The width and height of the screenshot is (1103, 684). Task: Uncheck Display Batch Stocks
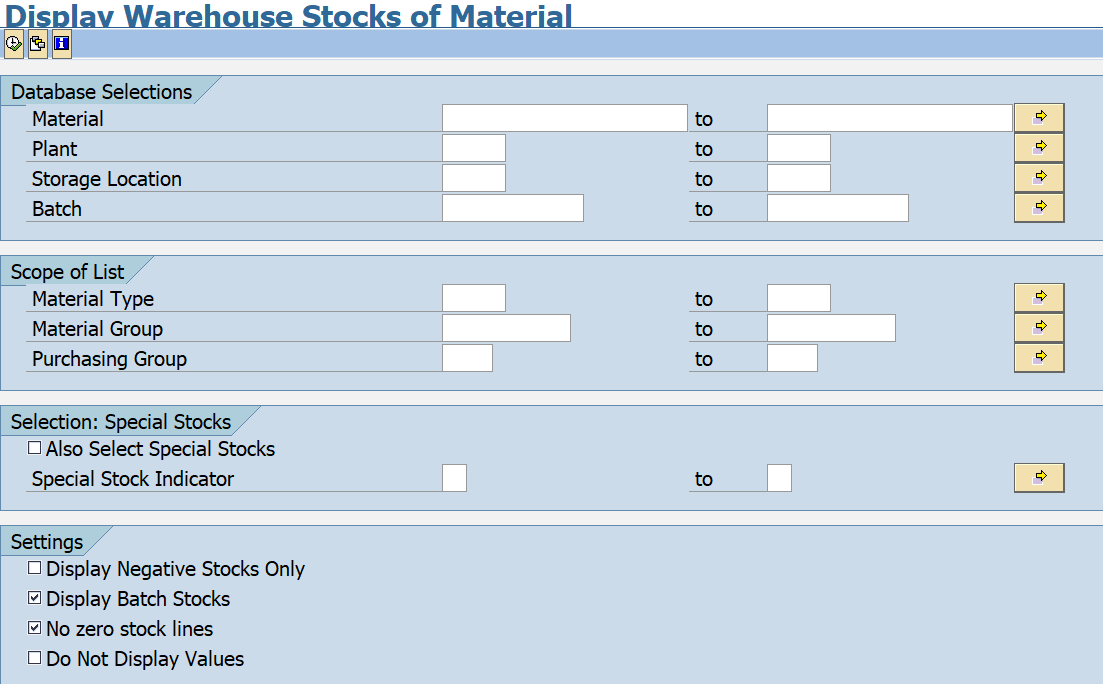click(34, 597)
